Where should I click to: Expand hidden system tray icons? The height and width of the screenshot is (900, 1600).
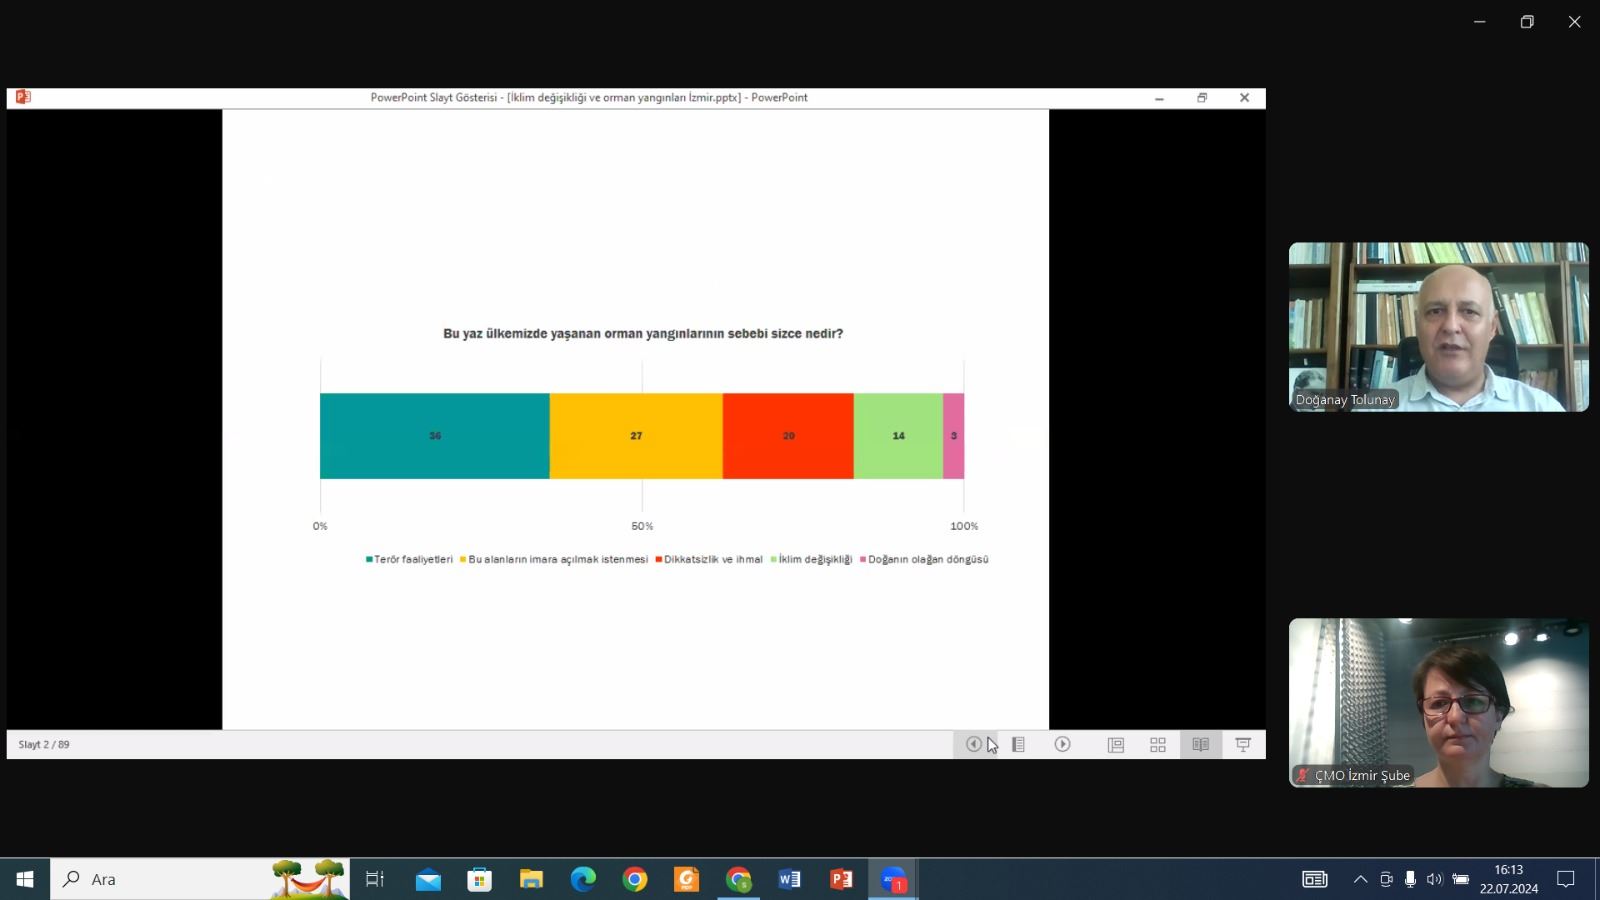[x=1360, y=879]
